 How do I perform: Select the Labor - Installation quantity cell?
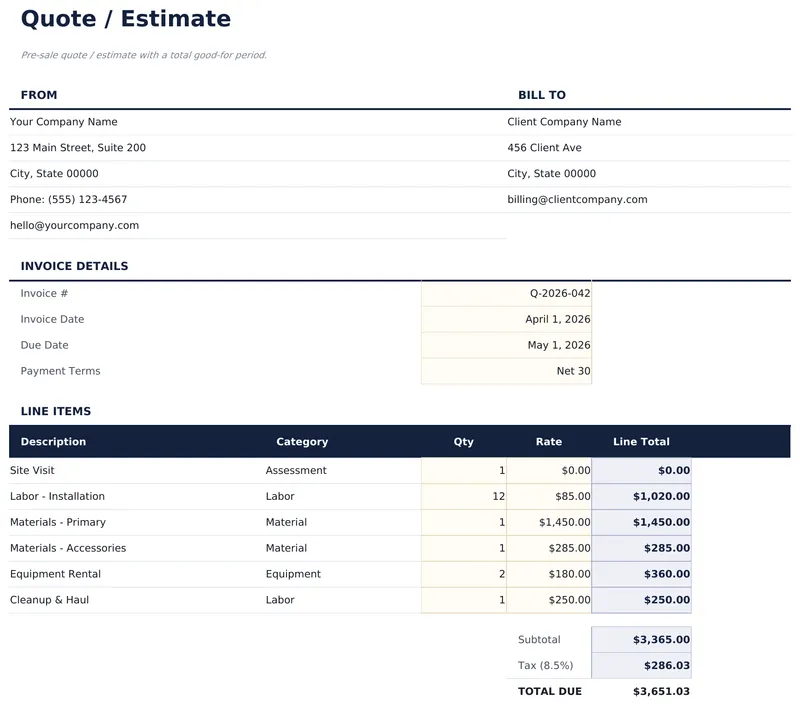pos(464,497)
